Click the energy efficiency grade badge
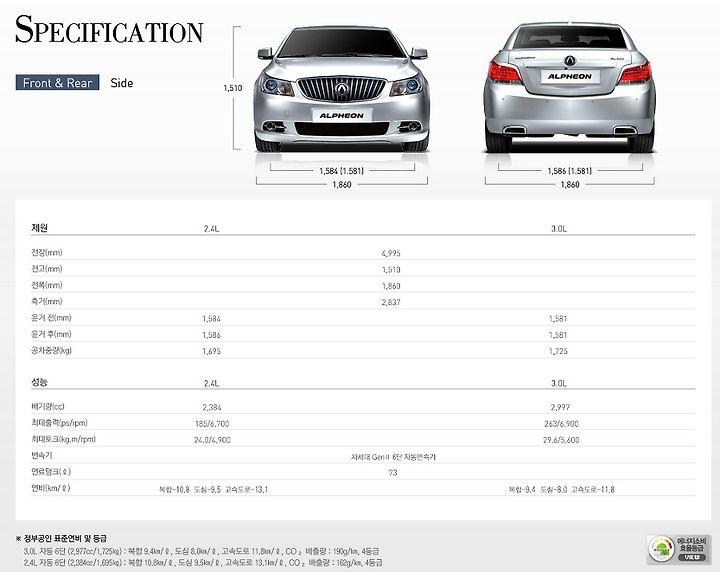This screenshot has height=572, width=720. (679, 550)
